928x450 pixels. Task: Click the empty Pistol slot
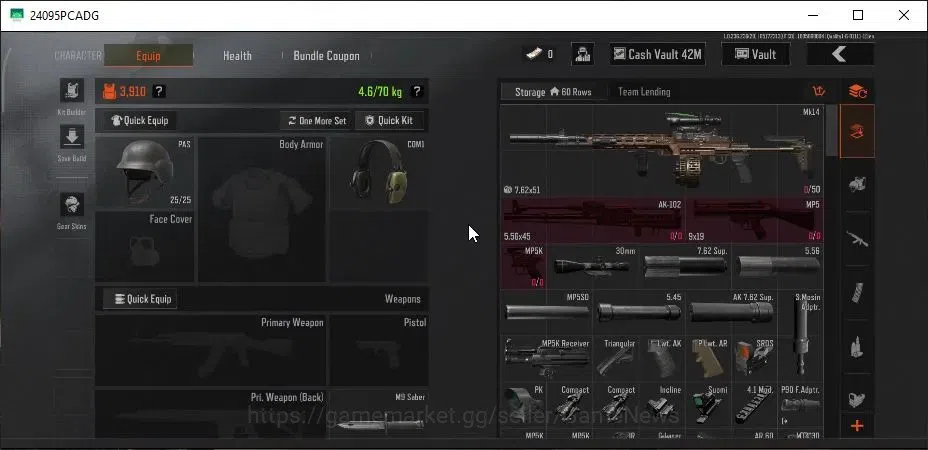[379, 351]
